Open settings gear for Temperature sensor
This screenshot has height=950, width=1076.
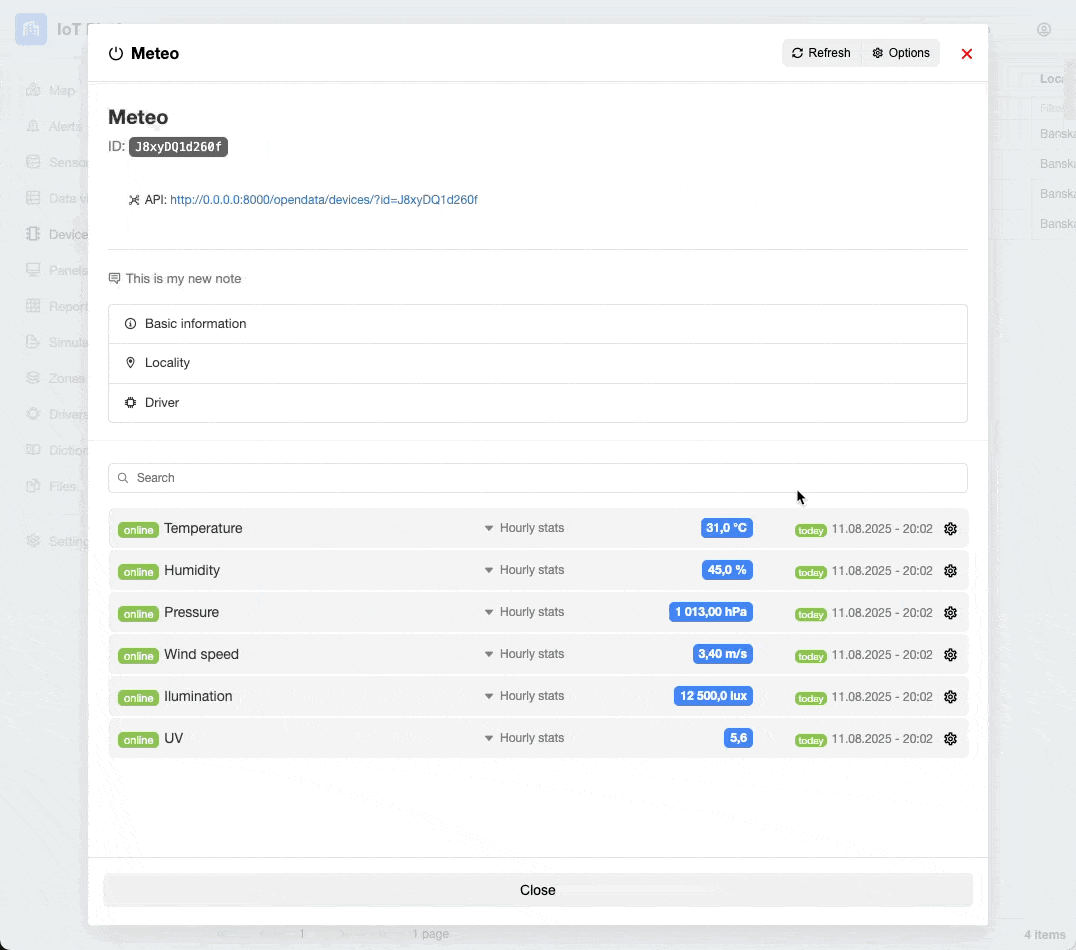(x=950, y=529)
